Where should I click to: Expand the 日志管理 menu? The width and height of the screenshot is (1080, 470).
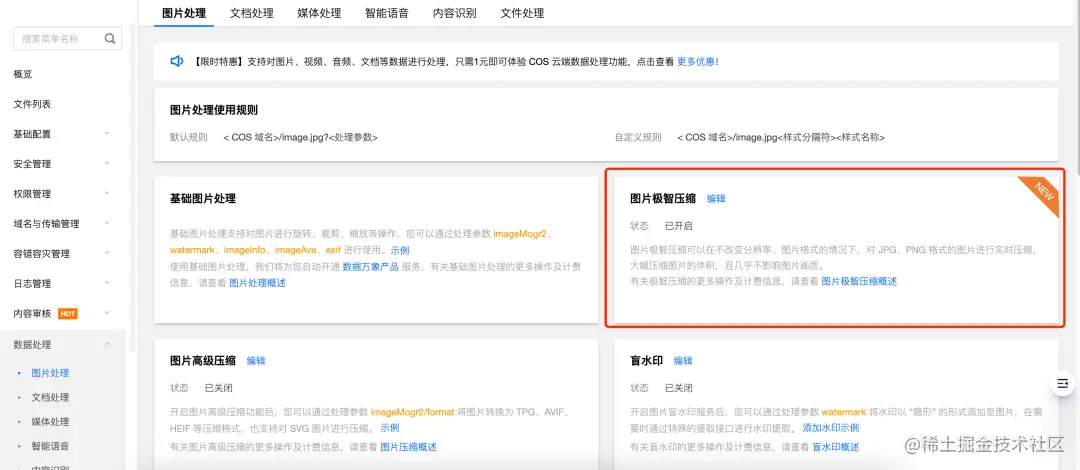[x=63, y=283]
